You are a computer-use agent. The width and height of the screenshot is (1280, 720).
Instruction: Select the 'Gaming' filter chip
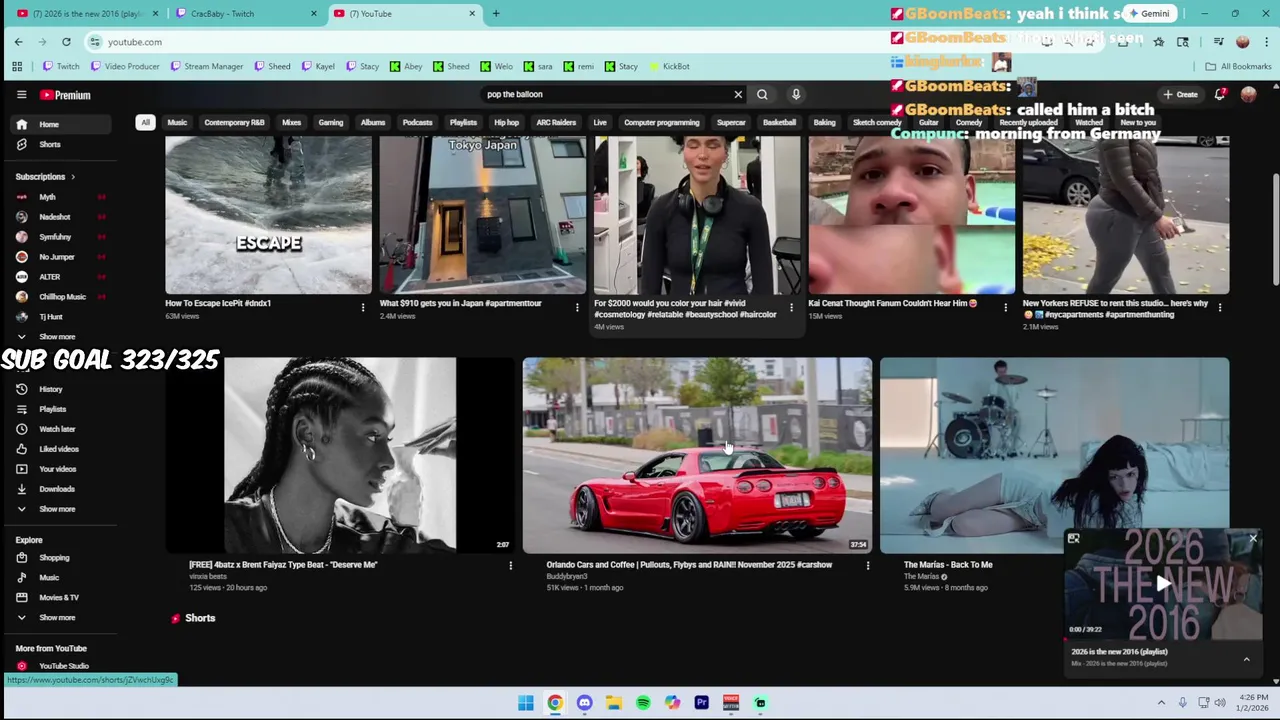click(331, 122)
